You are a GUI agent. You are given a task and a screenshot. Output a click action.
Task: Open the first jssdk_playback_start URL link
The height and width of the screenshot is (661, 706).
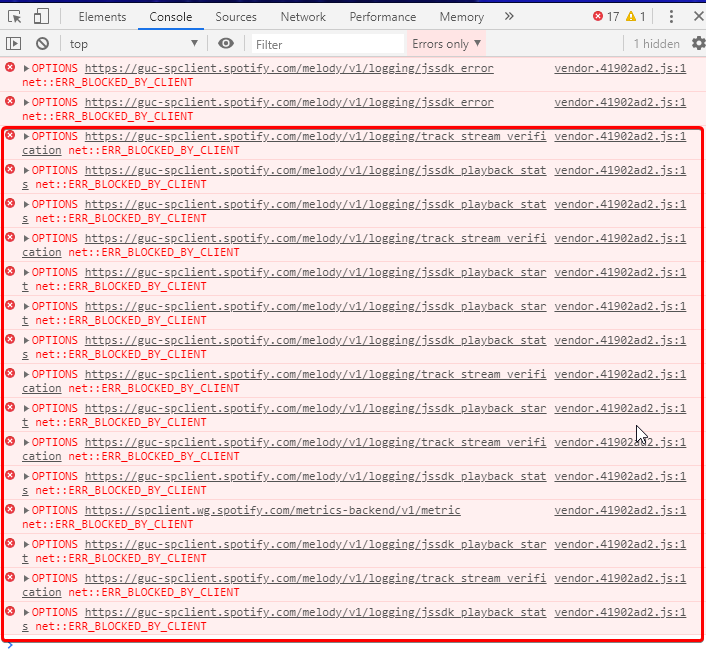(x=315, y=272)
